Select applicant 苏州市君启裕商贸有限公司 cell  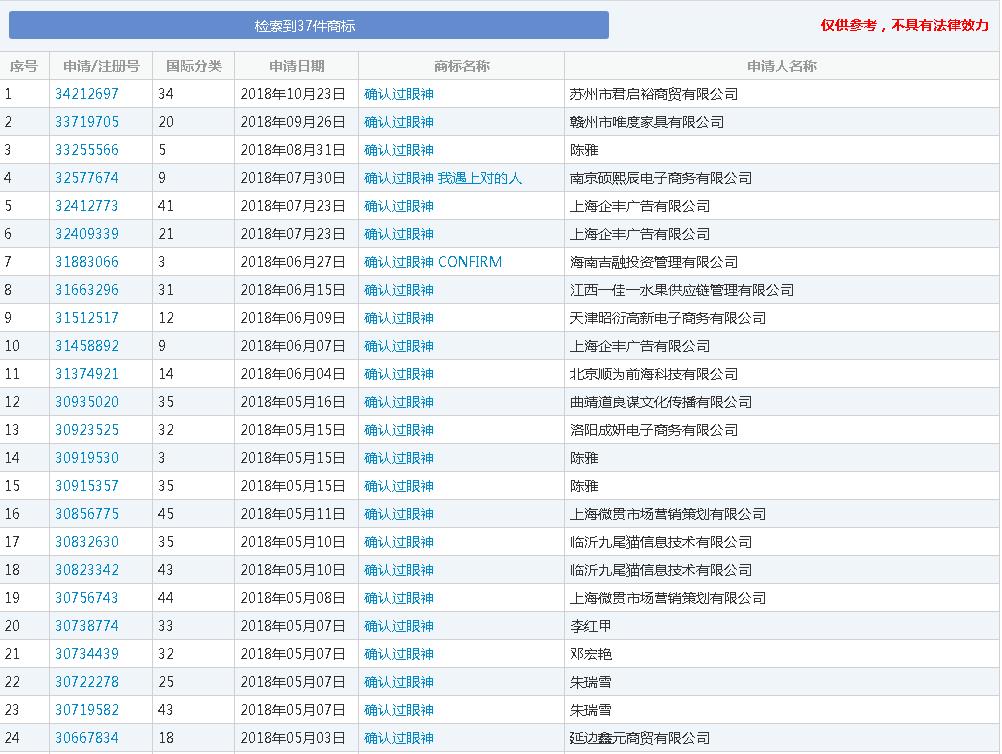653,94
